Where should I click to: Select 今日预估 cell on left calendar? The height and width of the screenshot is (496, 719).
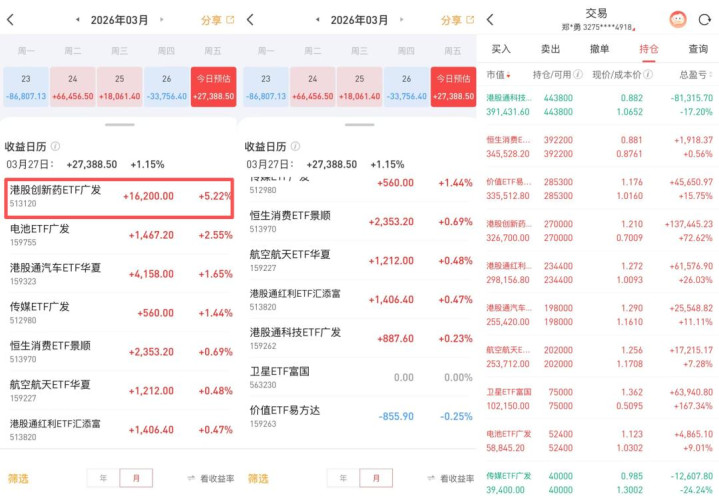pos(213,87)
